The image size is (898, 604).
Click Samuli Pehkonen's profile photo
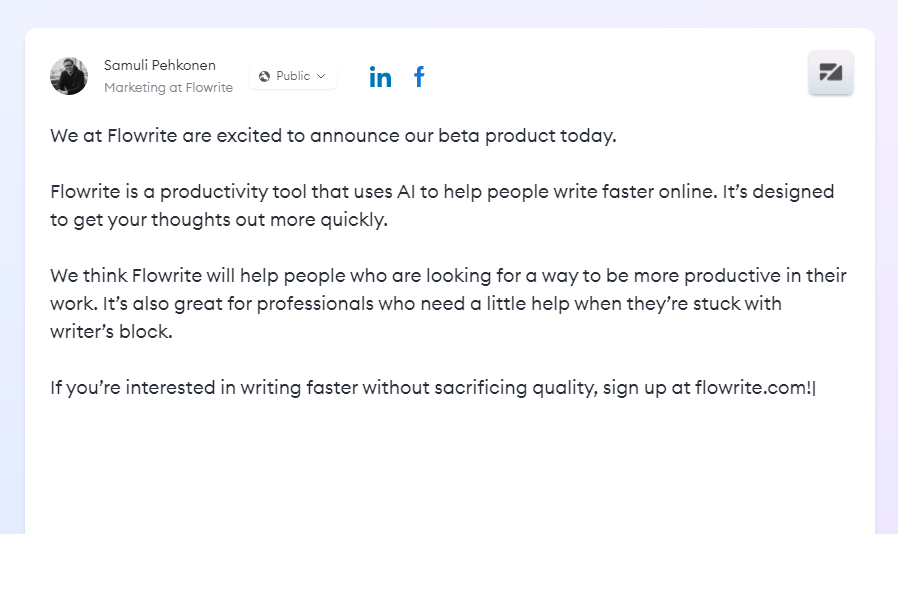point(69,76)
